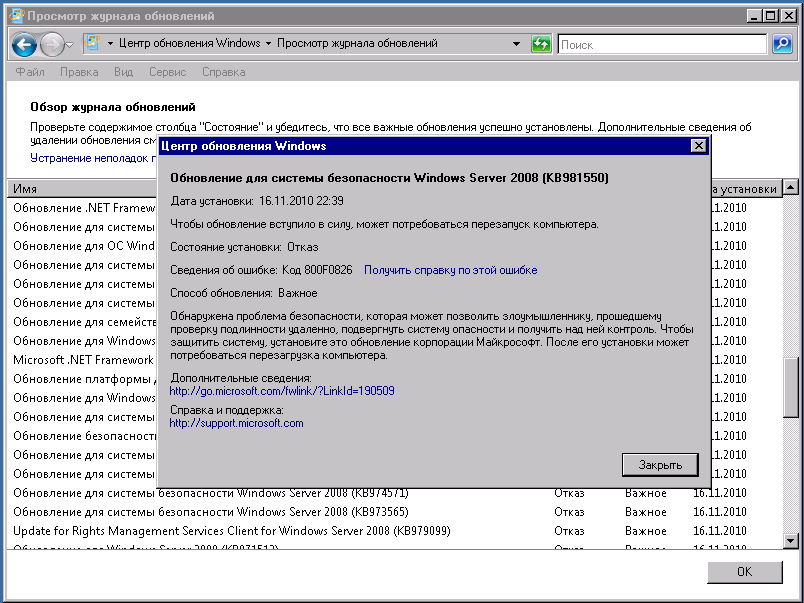Click the magnifier search icon
Image resolution: width=804 pixels, height=603 pixels.
click(x=782, y=44)
